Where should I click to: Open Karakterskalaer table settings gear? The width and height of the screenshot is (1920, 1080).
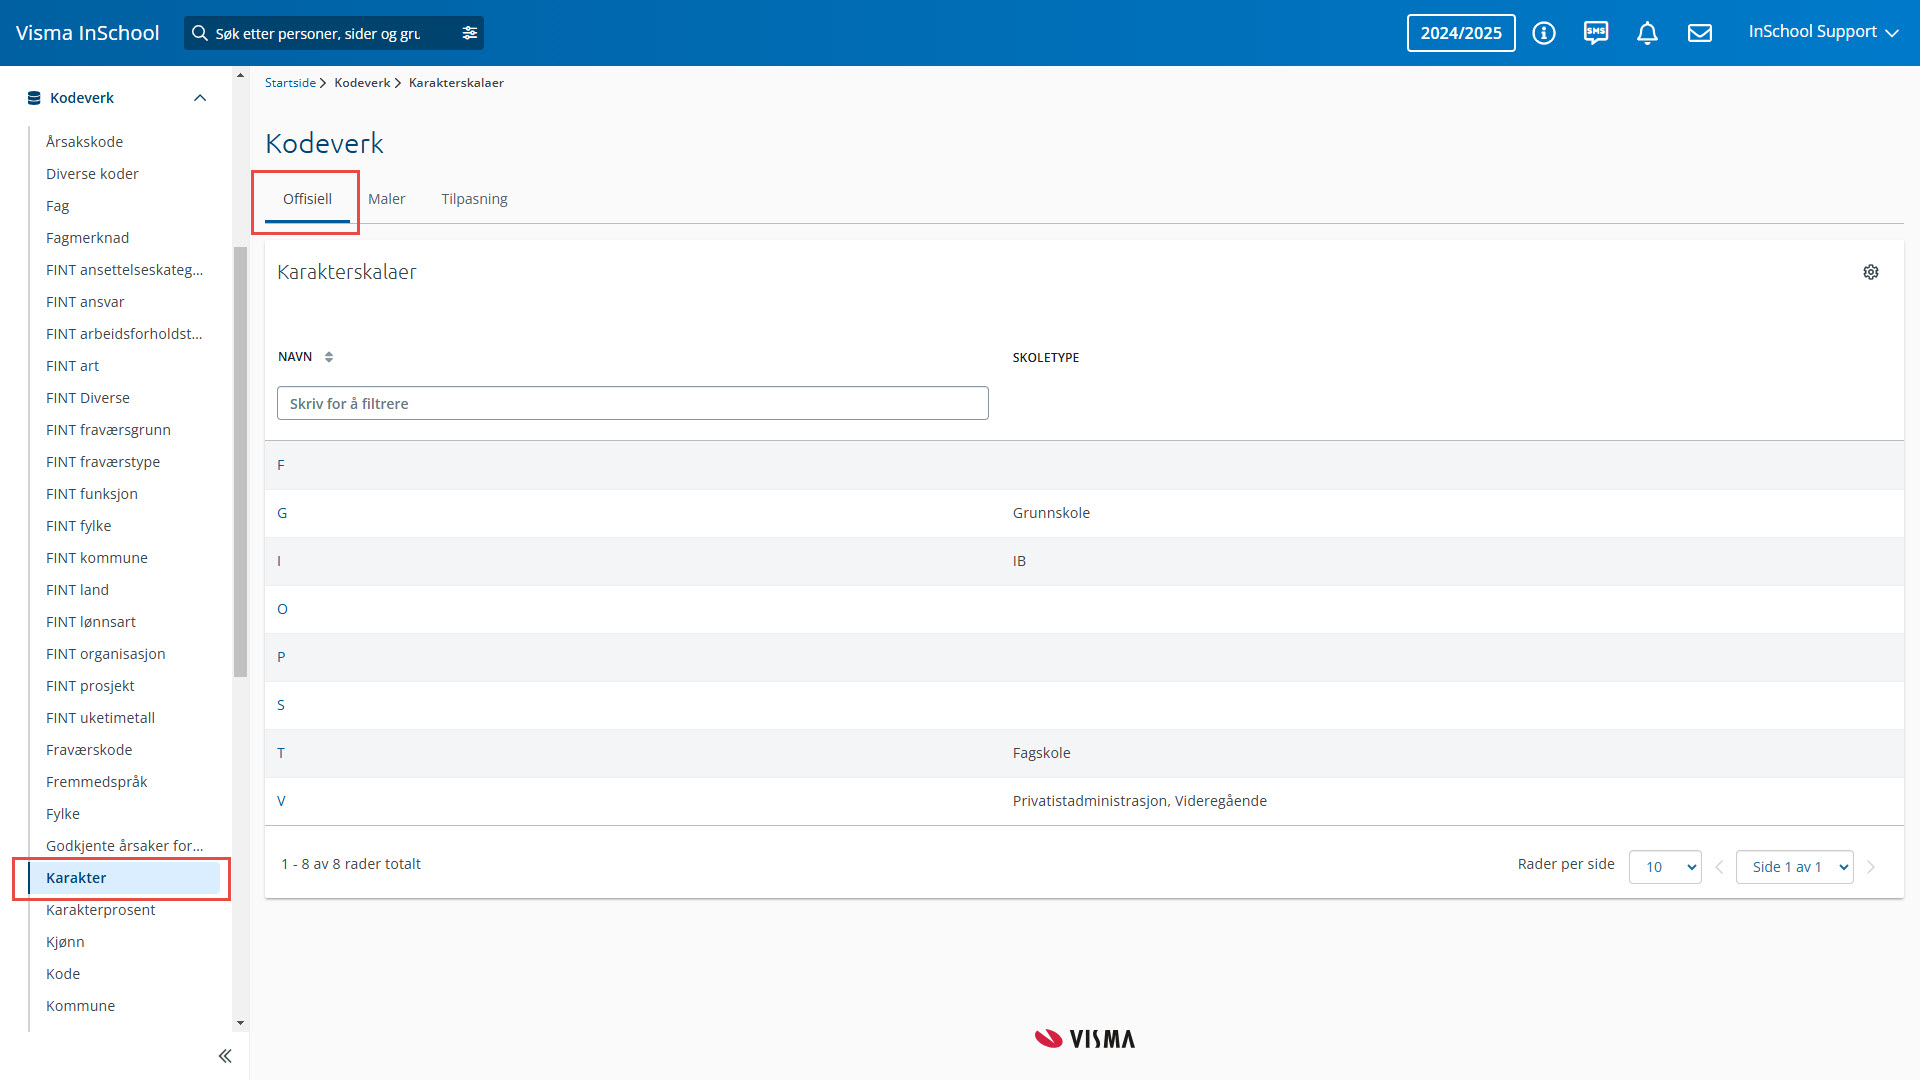coord(1870,272)
